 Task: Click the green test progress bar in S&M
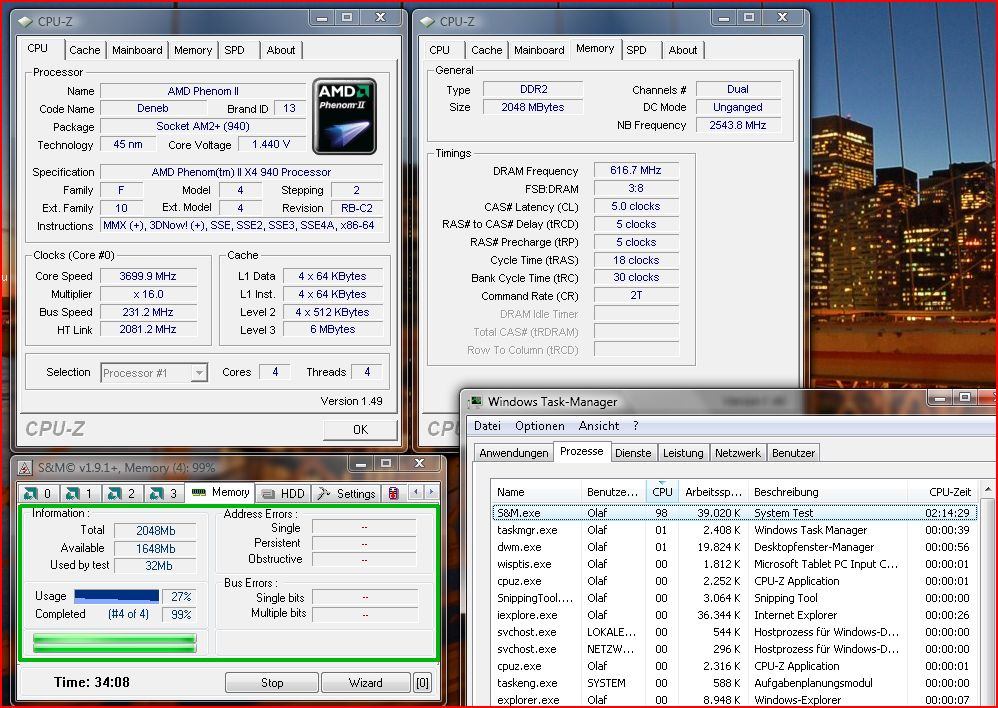click(115, 642)
